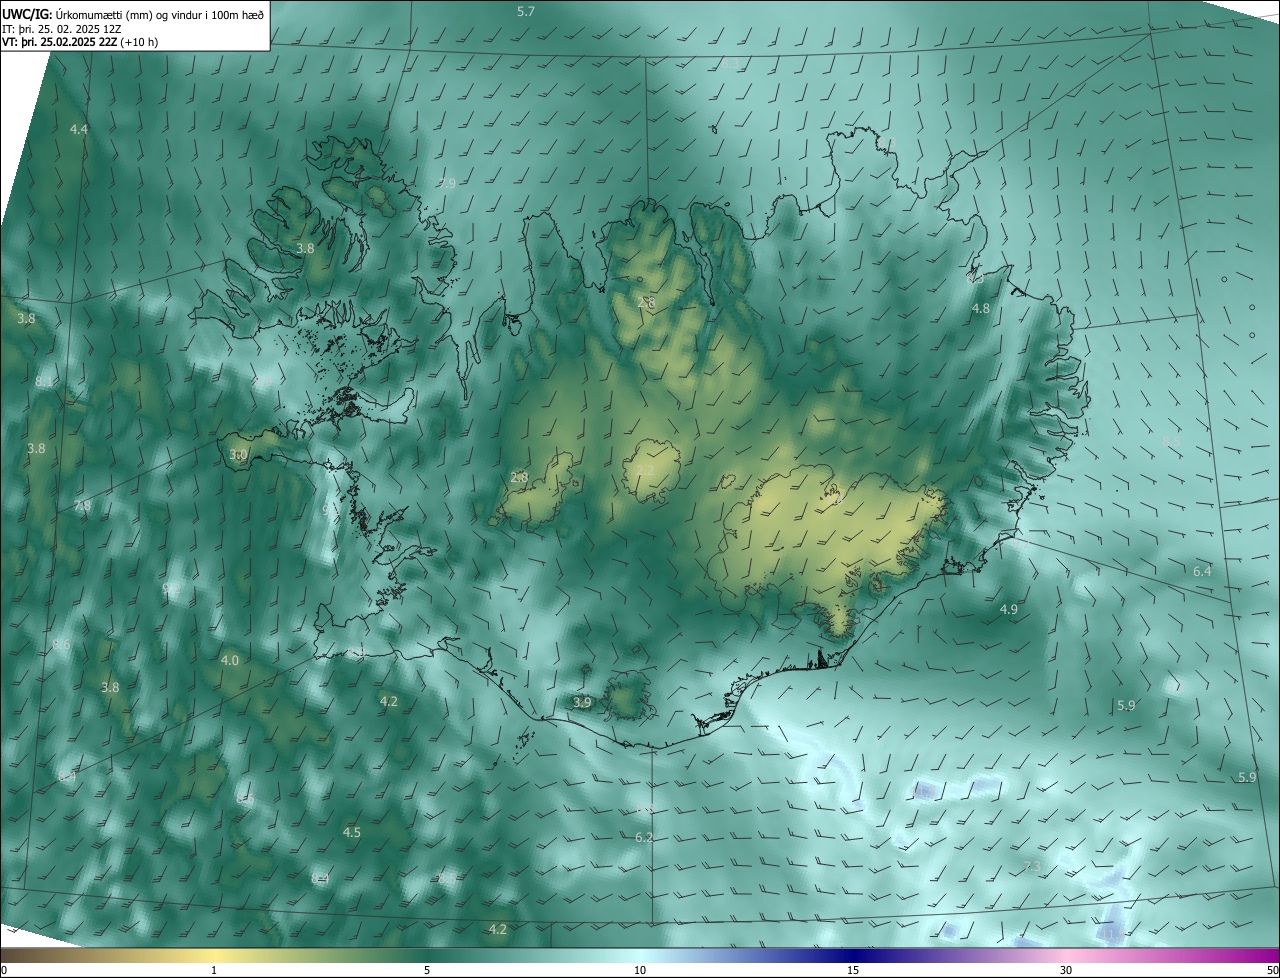Click the color scale tick label '50'
The height and width of the screenshot is (978, 1280).
tap(1272, 971)
